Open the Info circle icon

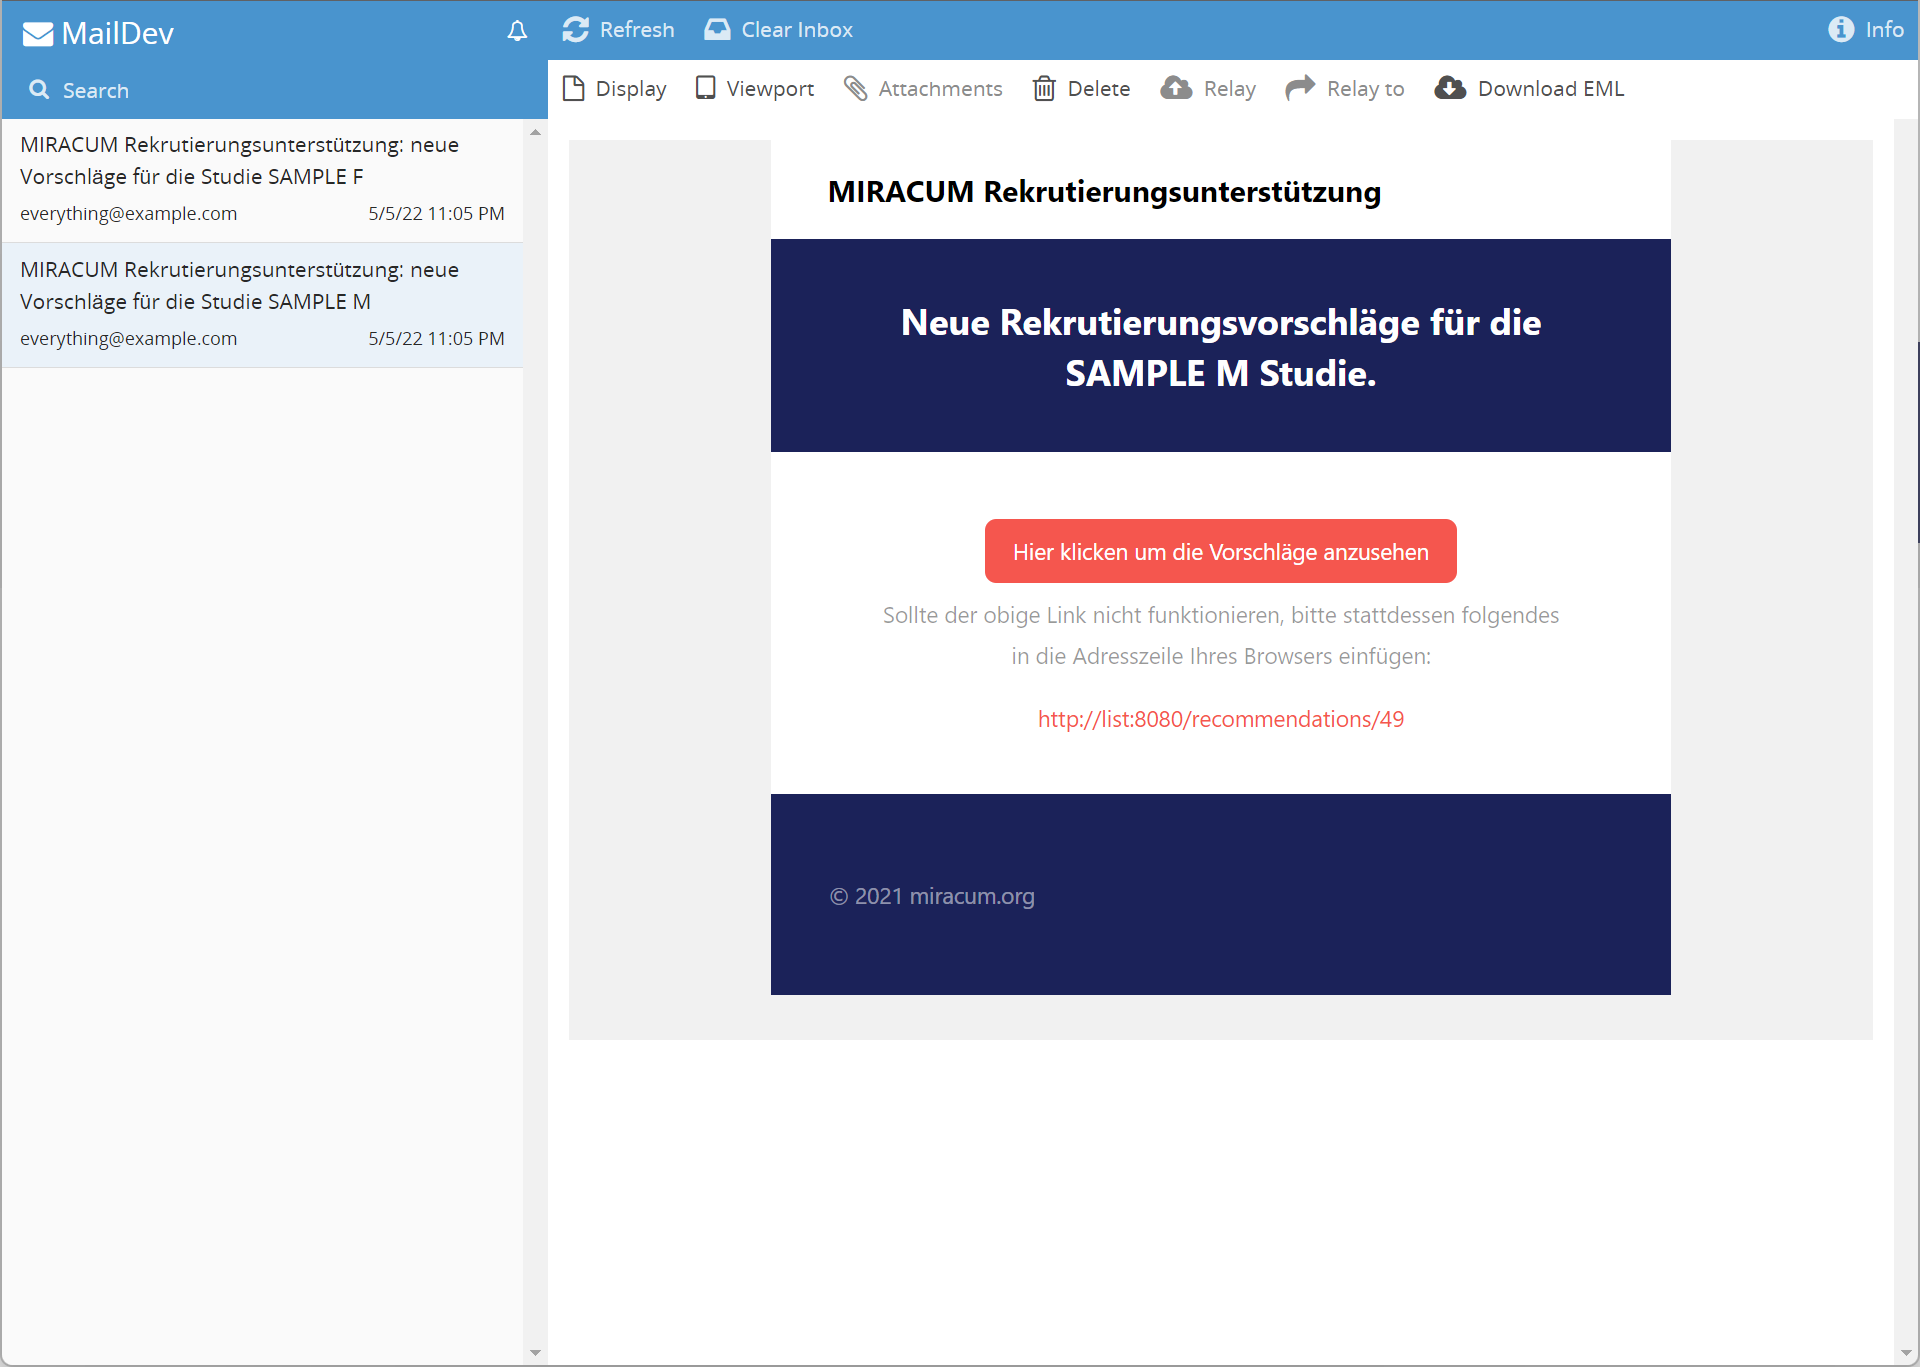click(1841, 29)
